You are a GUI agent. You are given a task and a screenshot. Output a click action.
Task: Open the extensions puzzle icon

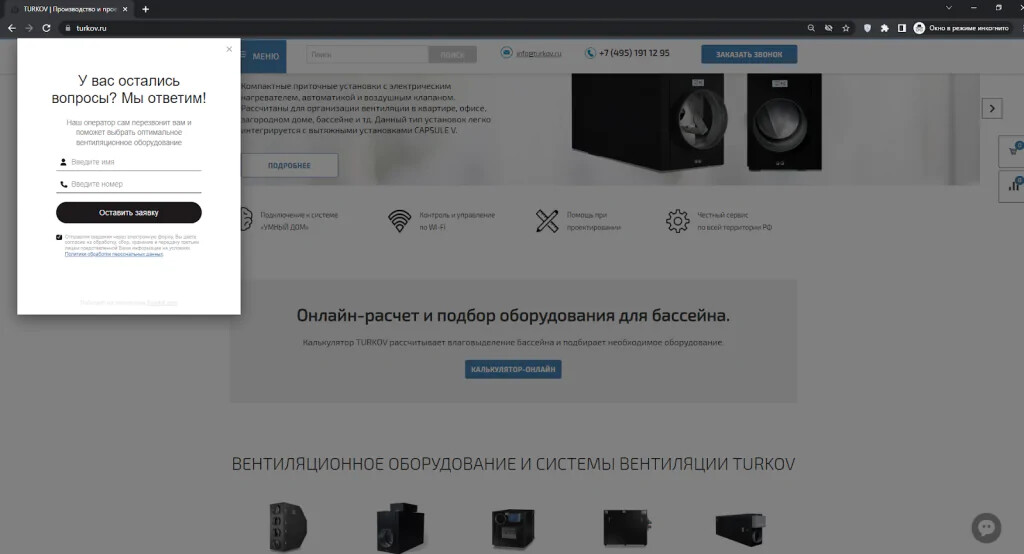tap(885, 28)
